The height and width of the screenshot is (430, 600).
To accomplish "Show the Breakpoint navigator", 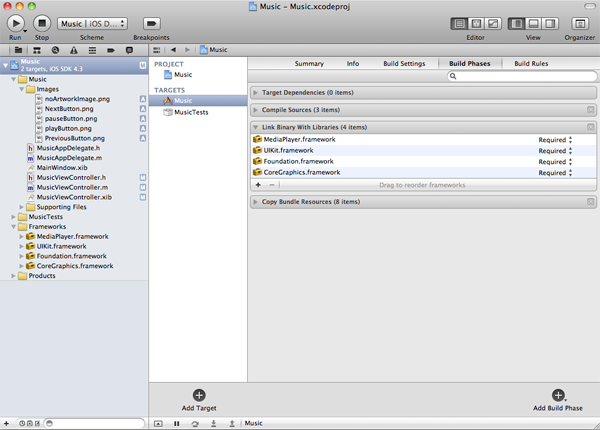I will pyautogui.click(x=111, y=50).
